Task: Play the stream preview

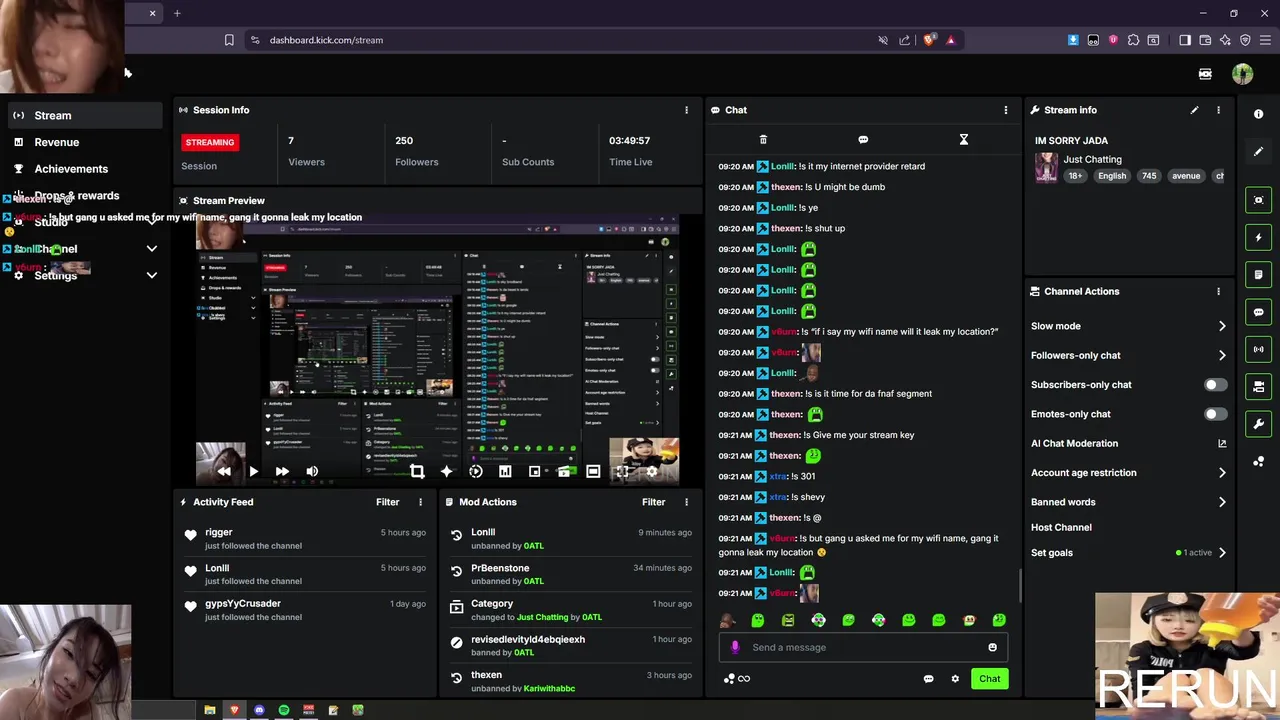Action: (253, 471)
